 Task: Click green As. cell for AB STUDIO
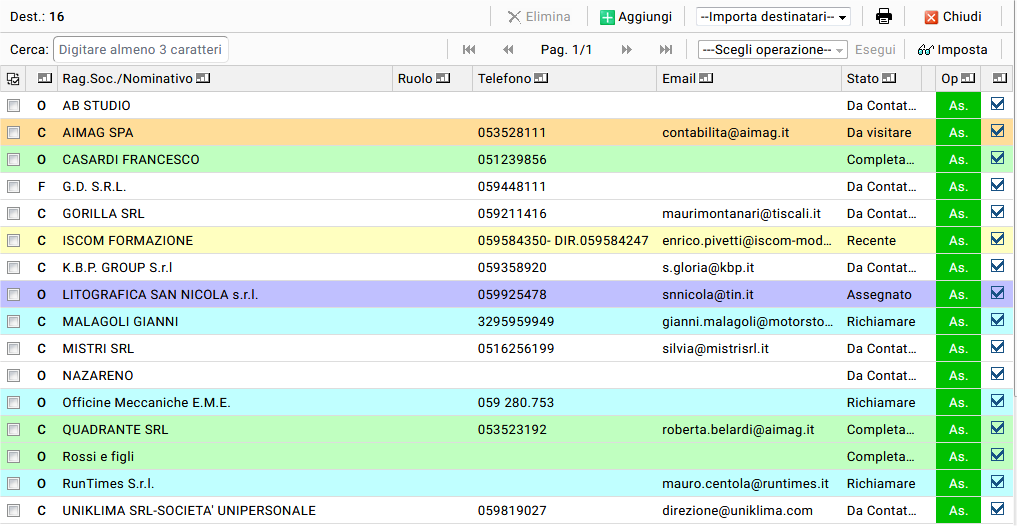(958, 106)
